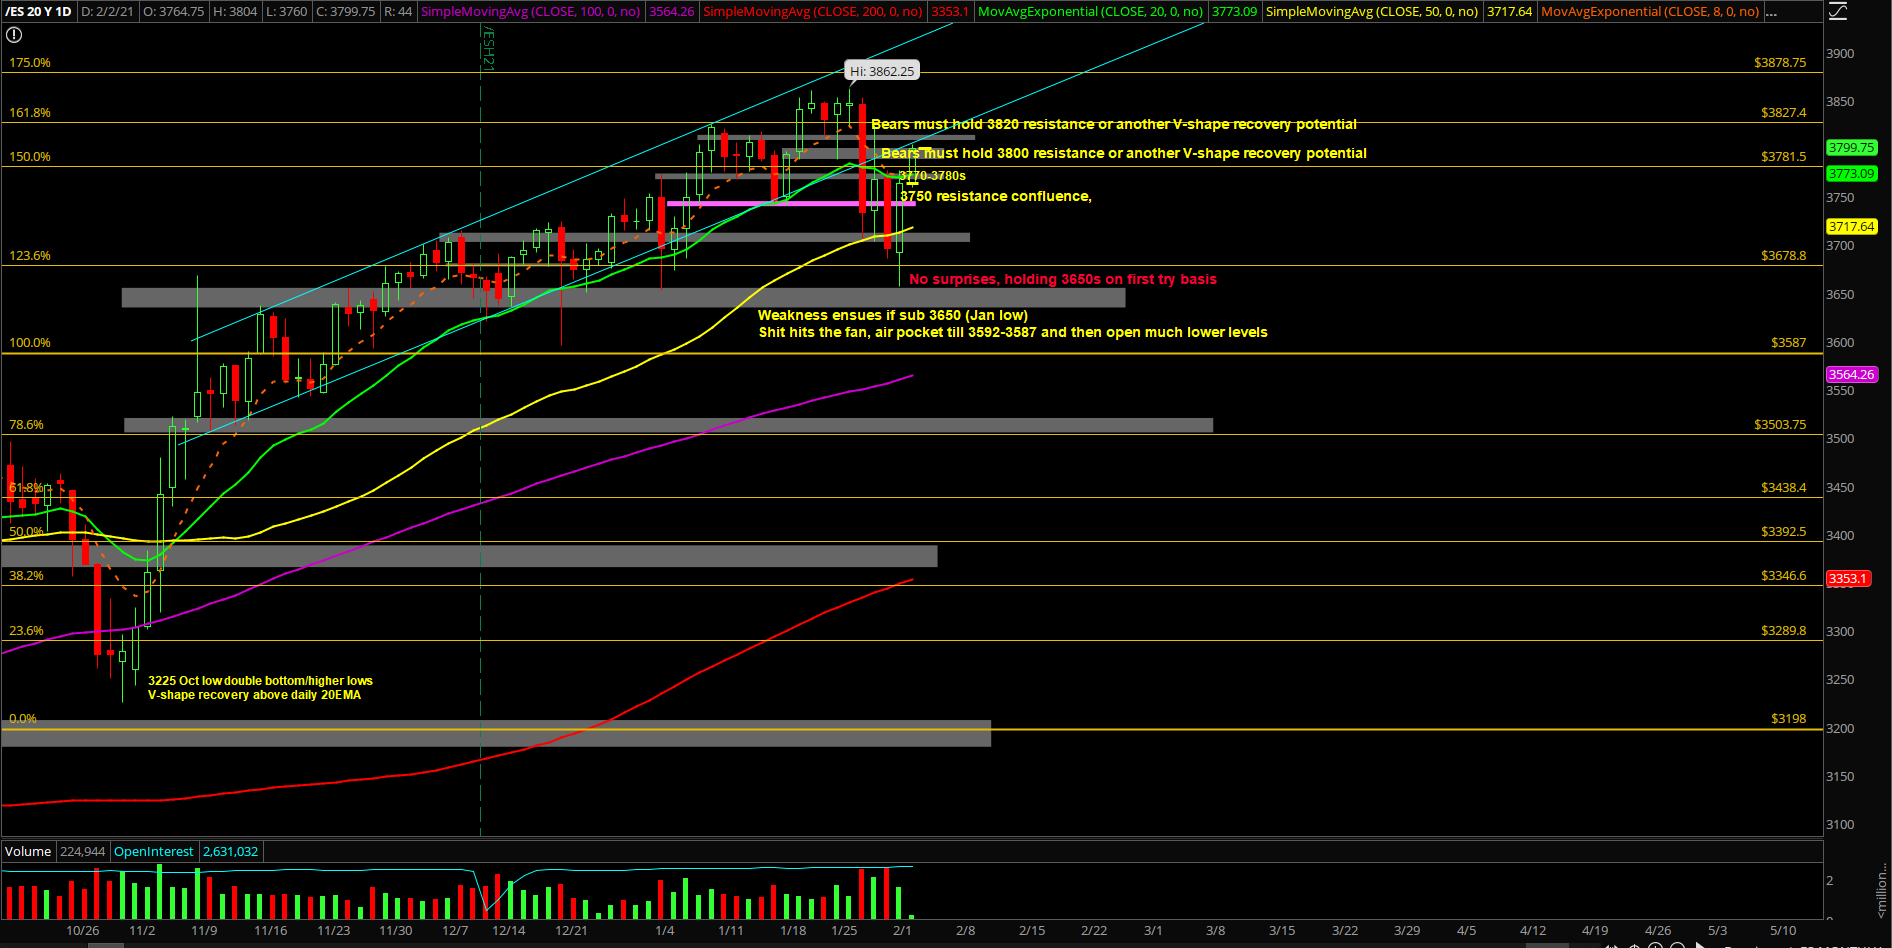Click the price axis auto-scale icon
This screenshot has width=1892, height=948.
1839,12
